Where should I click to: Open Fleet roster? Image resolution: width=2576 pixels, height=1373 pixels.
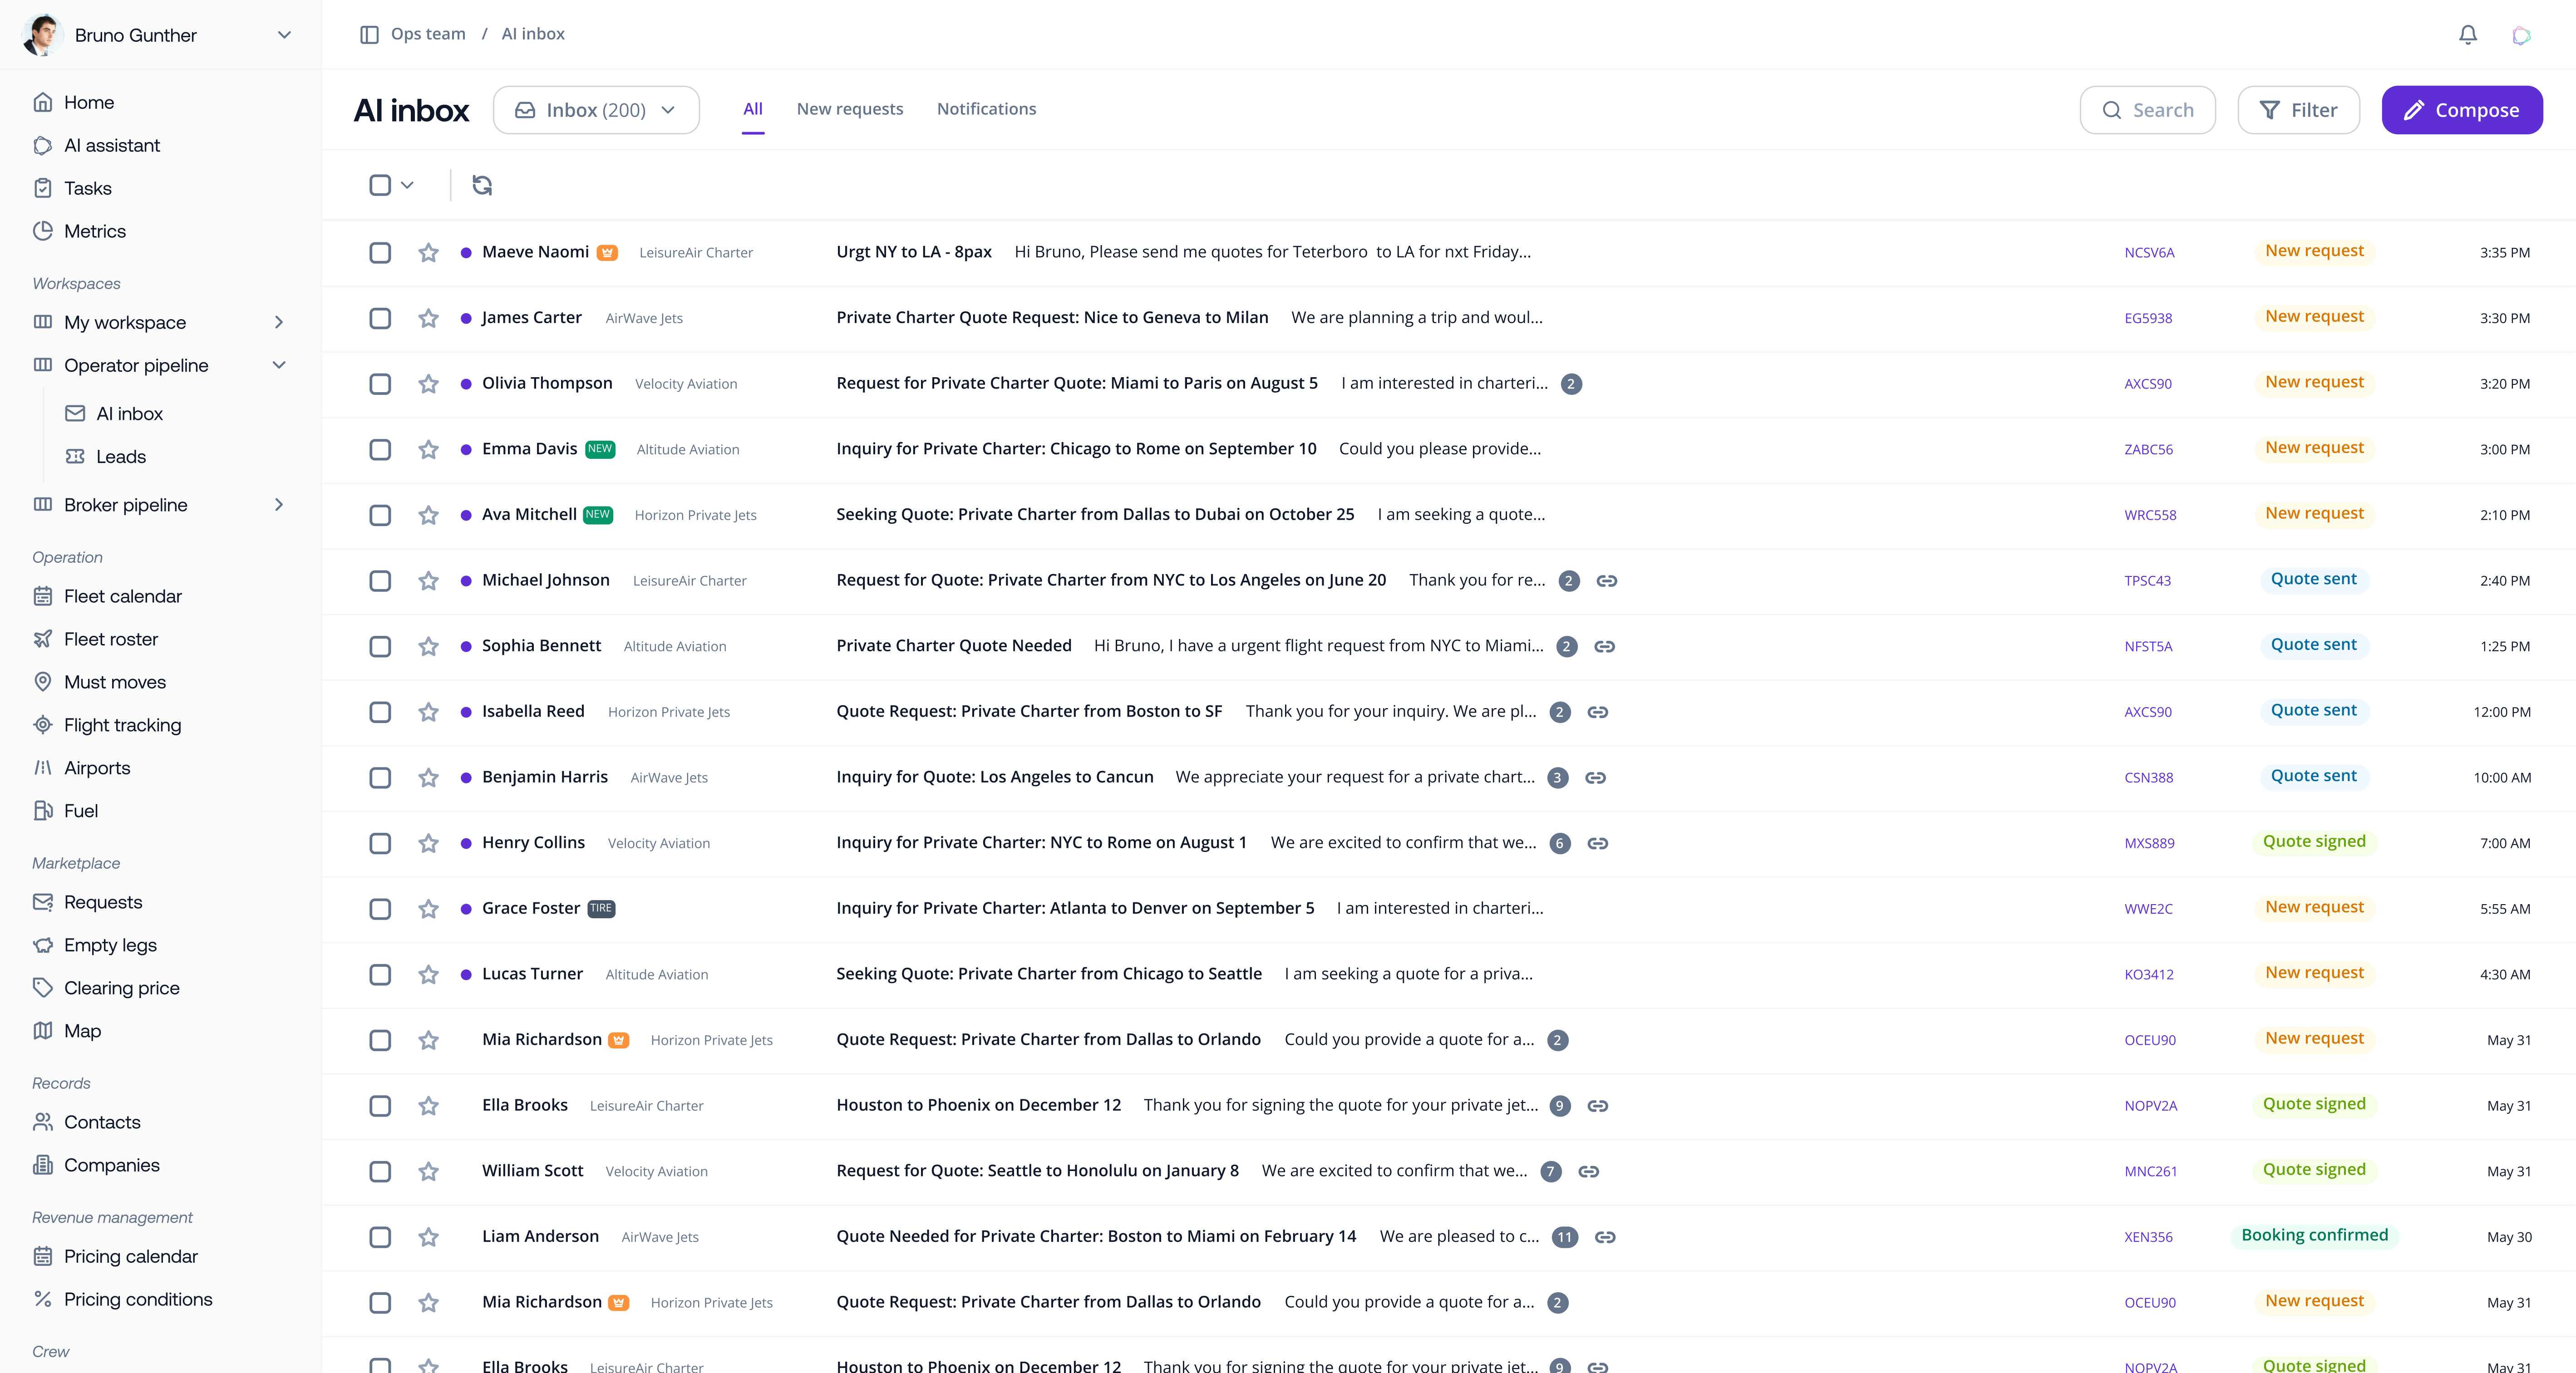(x=95, y=639)
